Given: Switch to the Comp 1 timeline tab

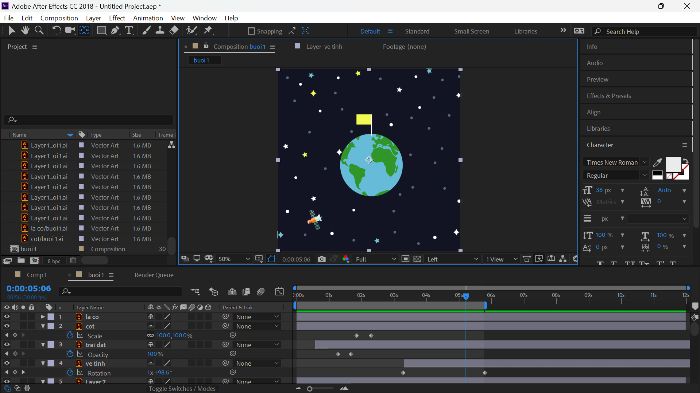Looking at the screenshot, I should click(x=36, y=275).
